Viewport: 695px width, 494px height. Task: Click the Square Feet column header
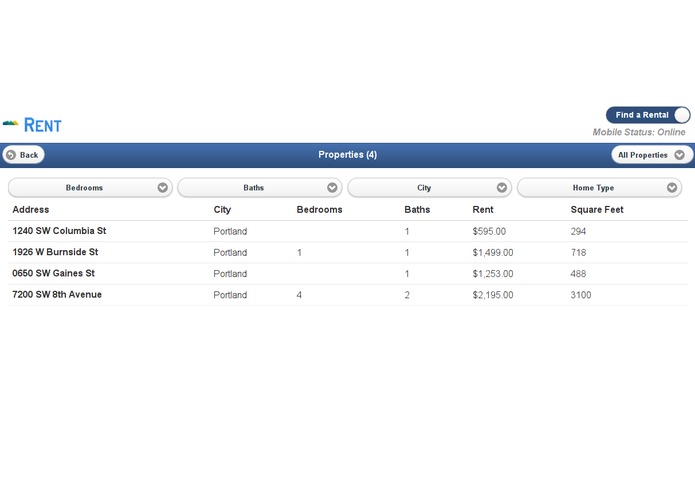click(597, 210)
